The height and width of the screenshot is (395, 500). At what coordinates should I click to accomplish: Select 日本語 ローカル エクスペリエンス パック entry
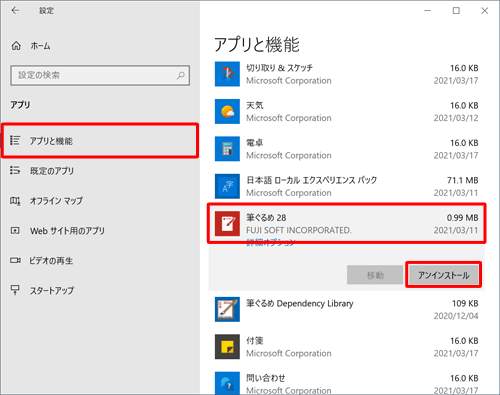pos(347,186)
